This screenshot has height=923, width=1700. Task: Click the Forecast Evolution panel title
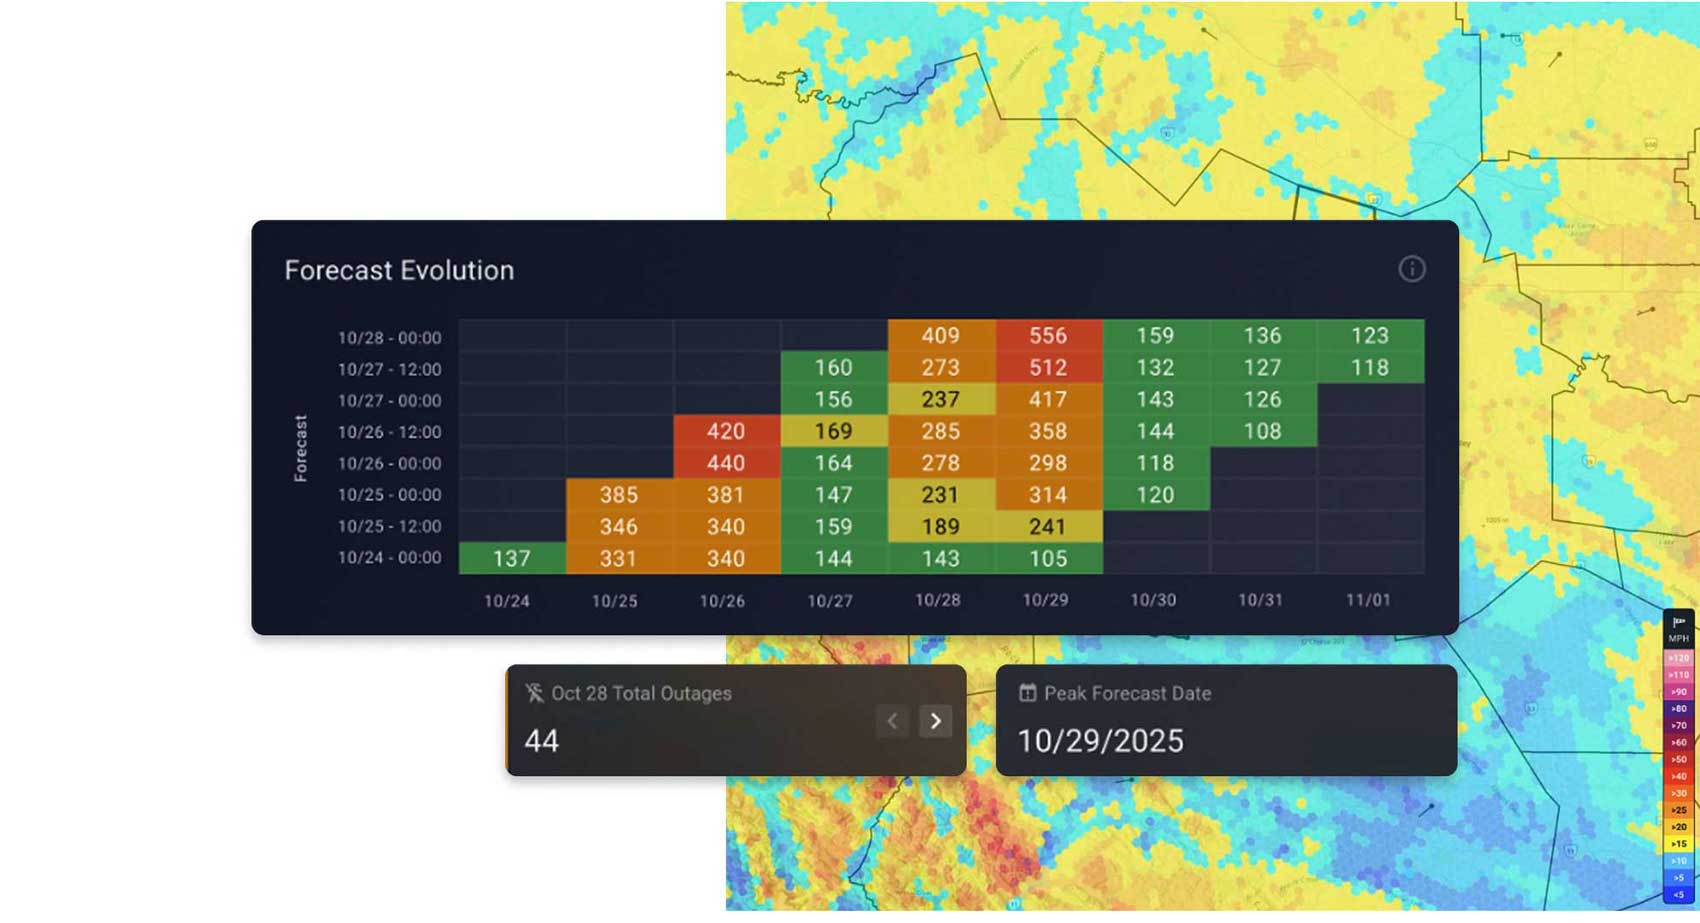point(399,269)
